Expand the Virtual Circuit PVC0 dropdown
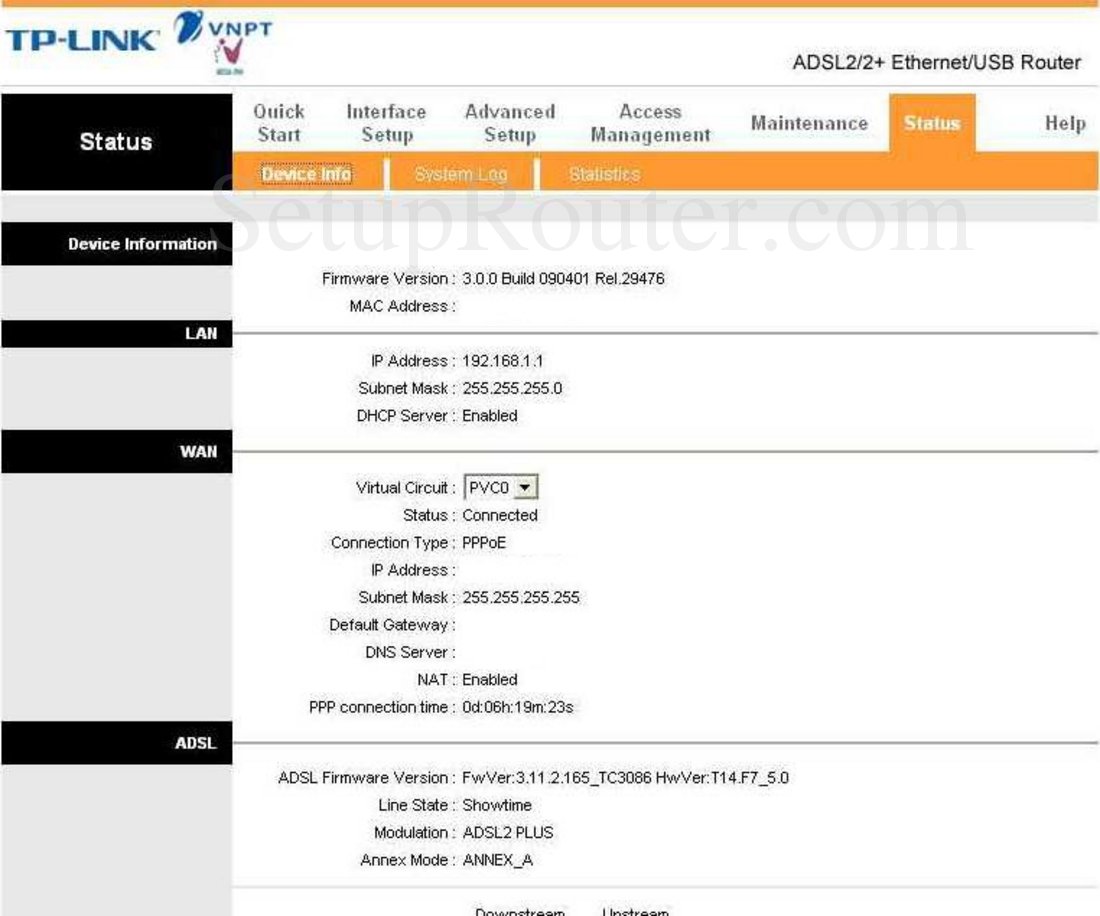 pos(501,487)
